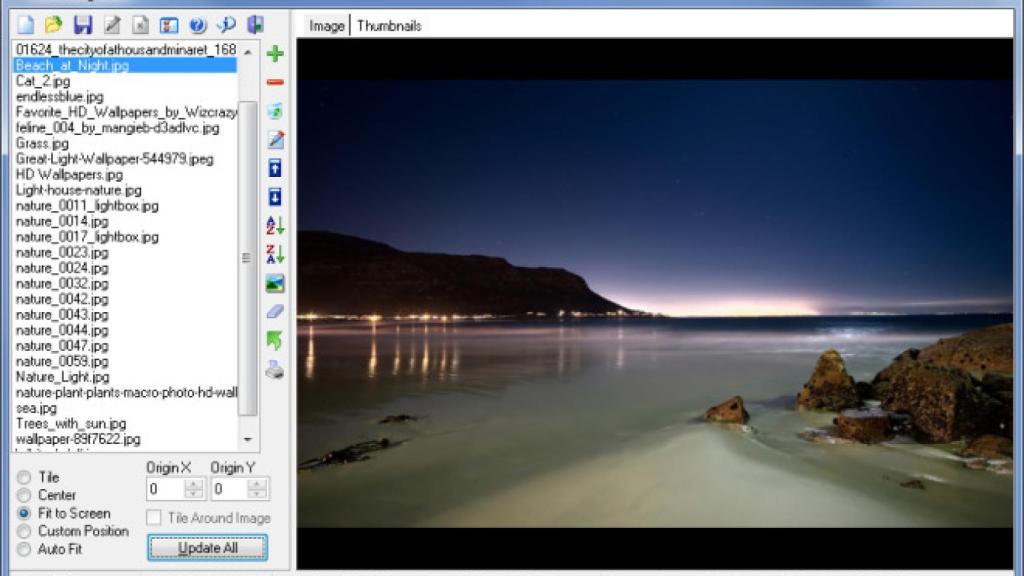Choose the Auto Fit radio option

[x=24, y=549]
